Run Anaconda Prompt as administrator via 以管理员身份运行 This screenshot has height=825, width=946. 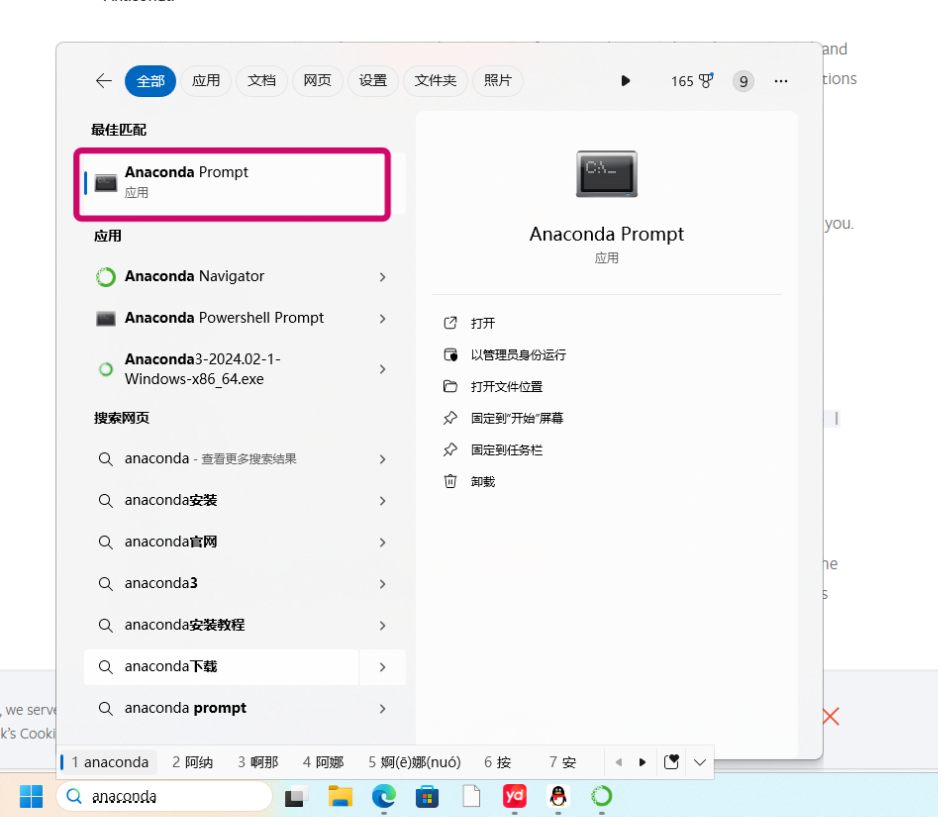pos(515,355)
